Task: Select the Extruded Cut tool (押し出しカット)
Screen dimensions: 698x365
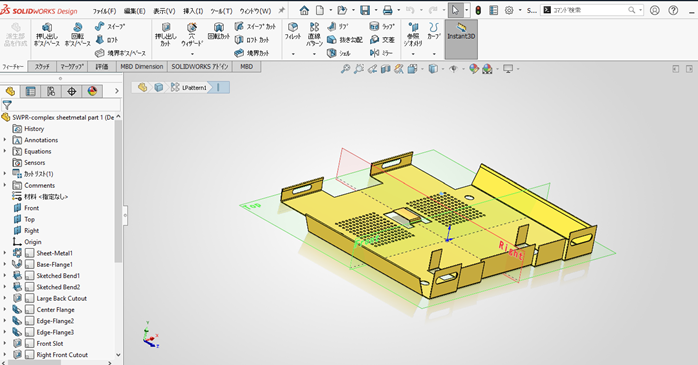Action: click(166, 35)
